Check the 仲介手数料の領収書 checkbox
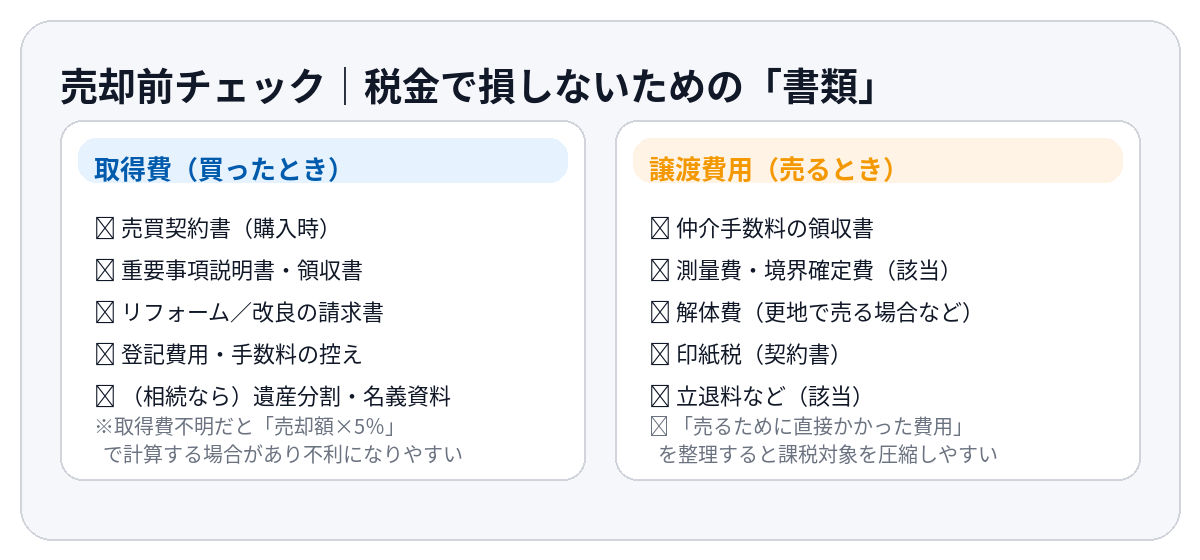Screen dimensions: 1200x560 [x=659, y=228]
